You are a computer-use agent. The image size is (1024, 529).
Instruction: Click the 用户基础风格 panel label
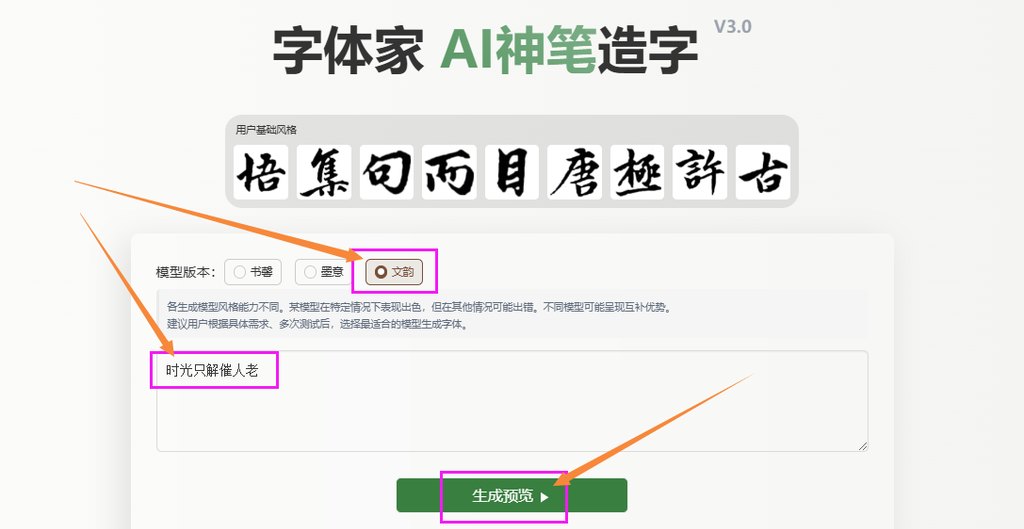point(266,130)
